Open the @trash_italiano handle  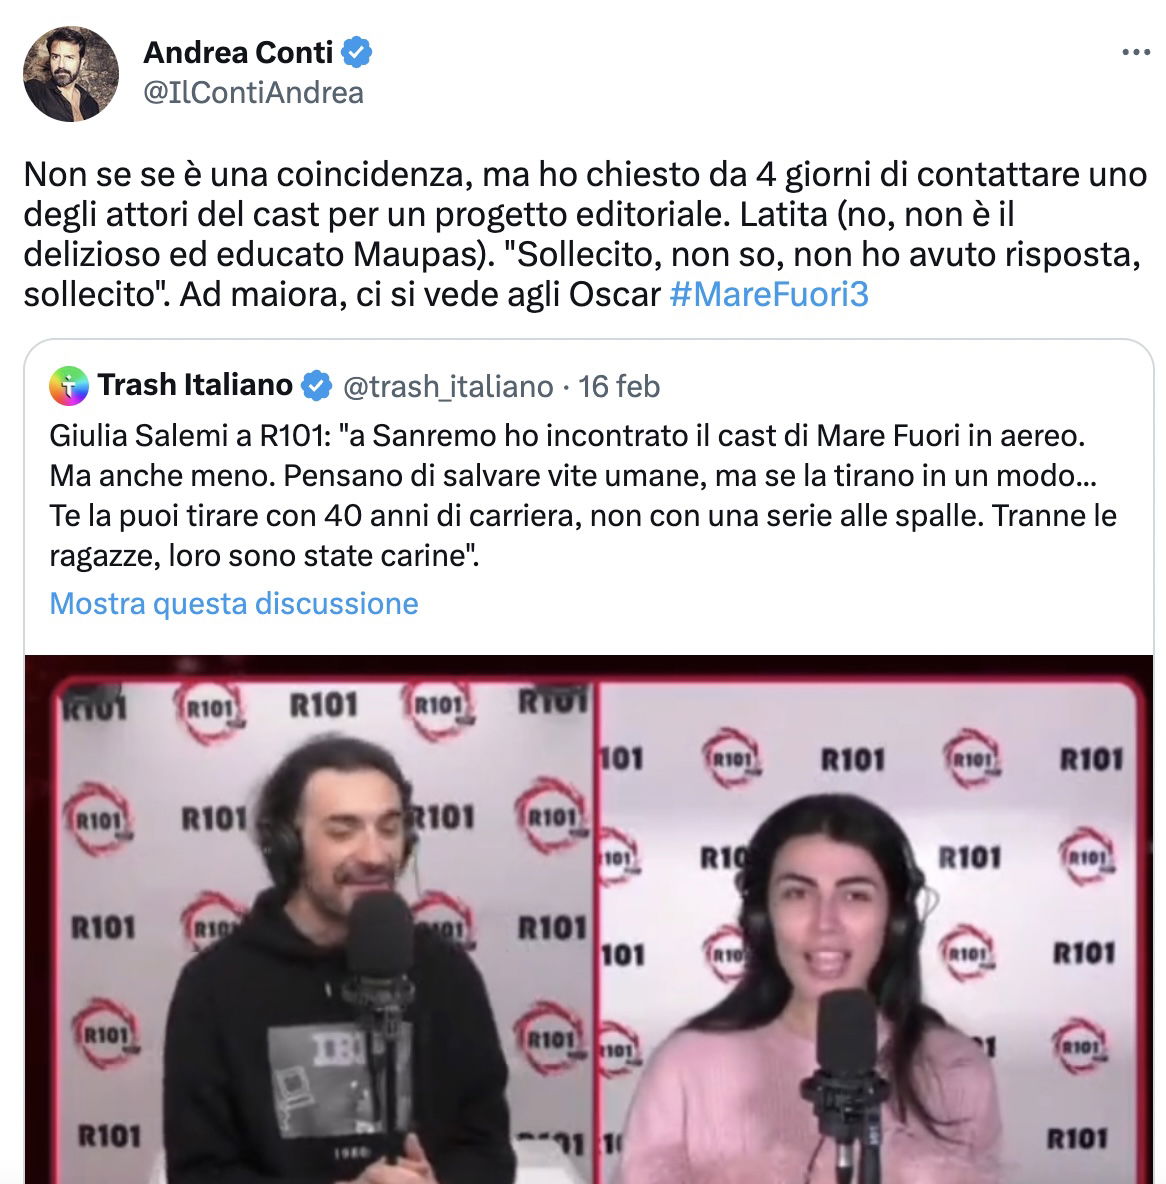coord(448,387)
